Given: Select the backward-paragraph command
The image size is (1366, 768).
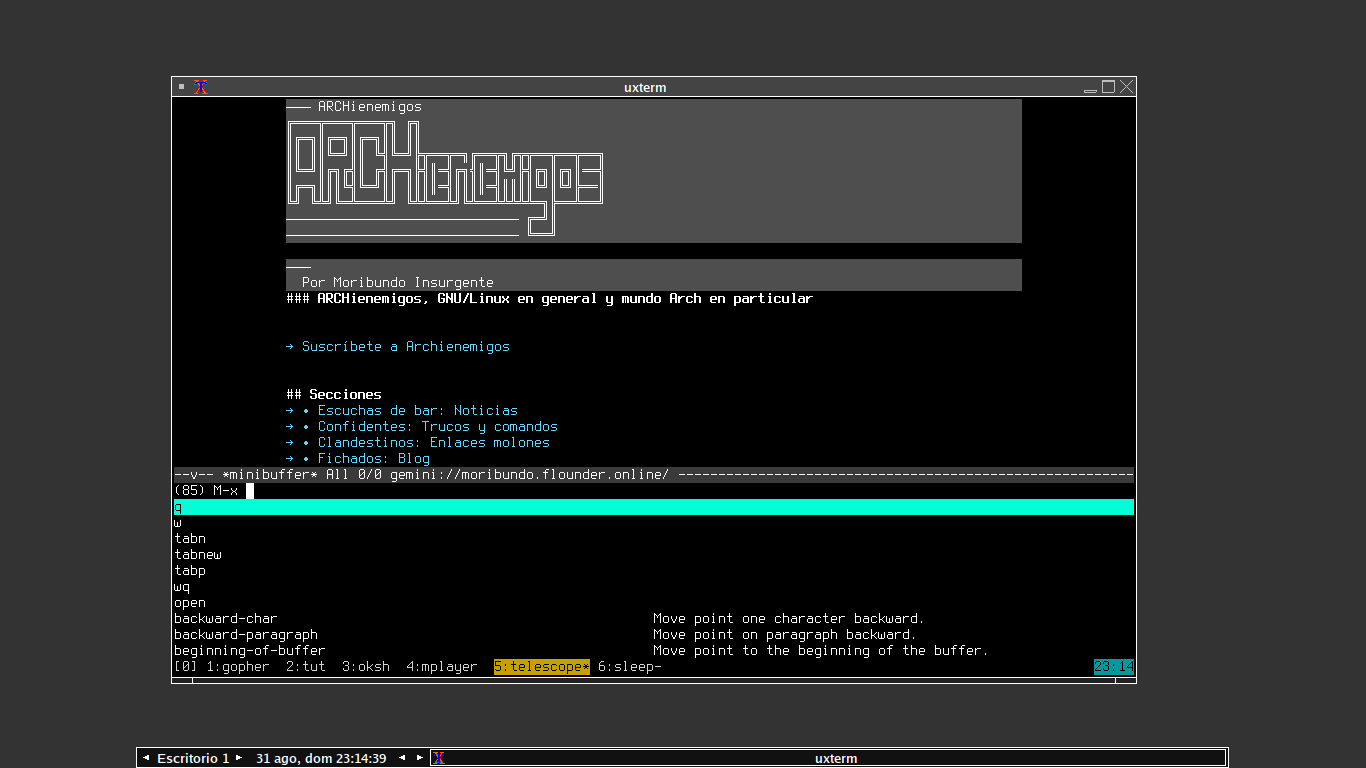Looking at the screenshot, I should [x=246, y=635].
